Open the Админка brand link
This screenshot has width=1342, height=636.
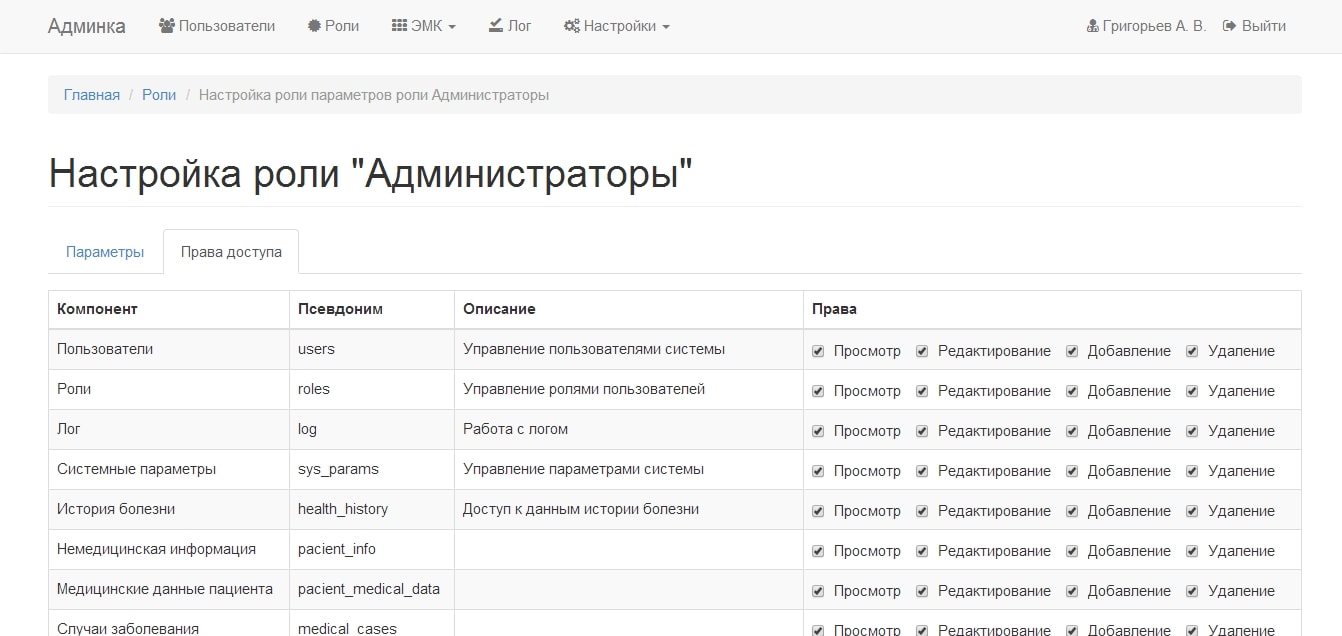pos(87,26)
